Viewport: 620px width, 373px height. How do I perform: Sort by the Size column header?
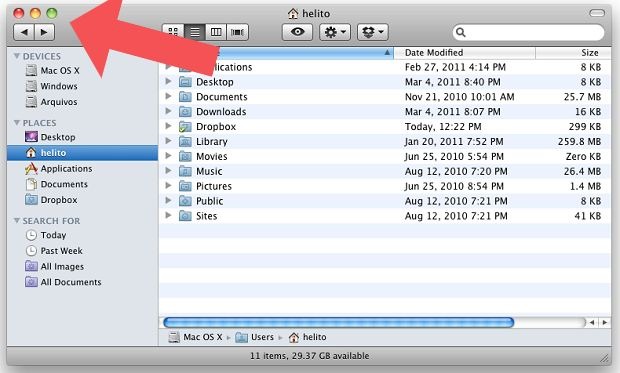pos(573,53)
